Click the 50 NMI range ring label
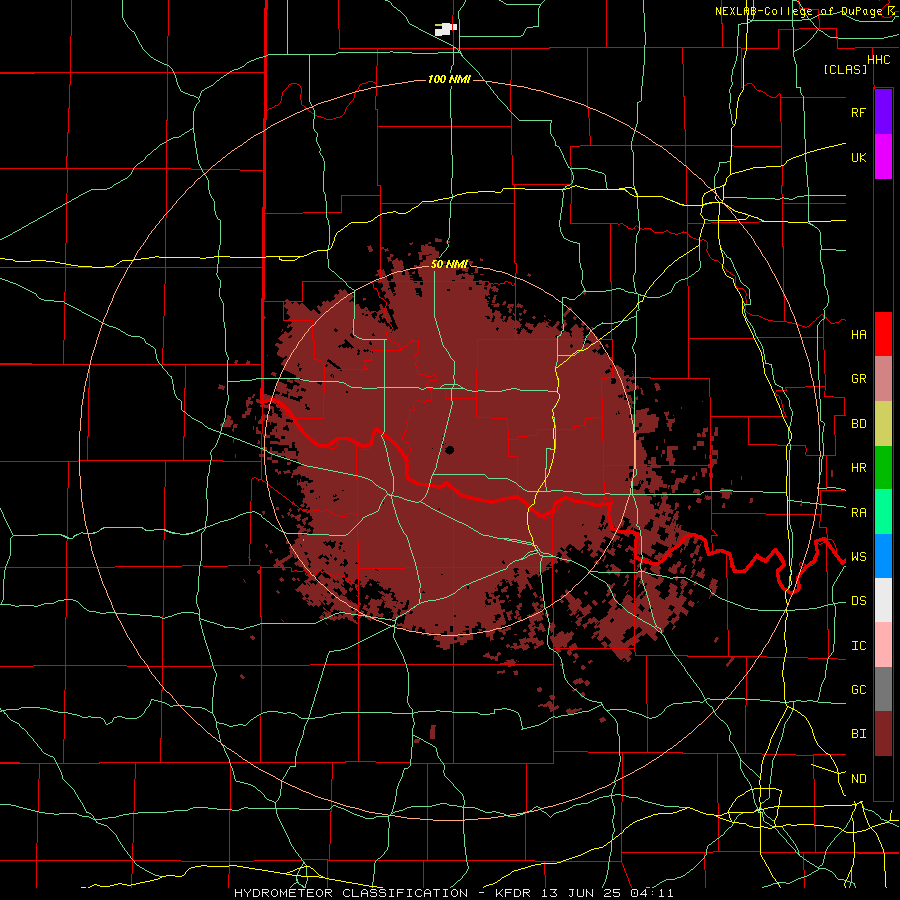 (449, 264)
